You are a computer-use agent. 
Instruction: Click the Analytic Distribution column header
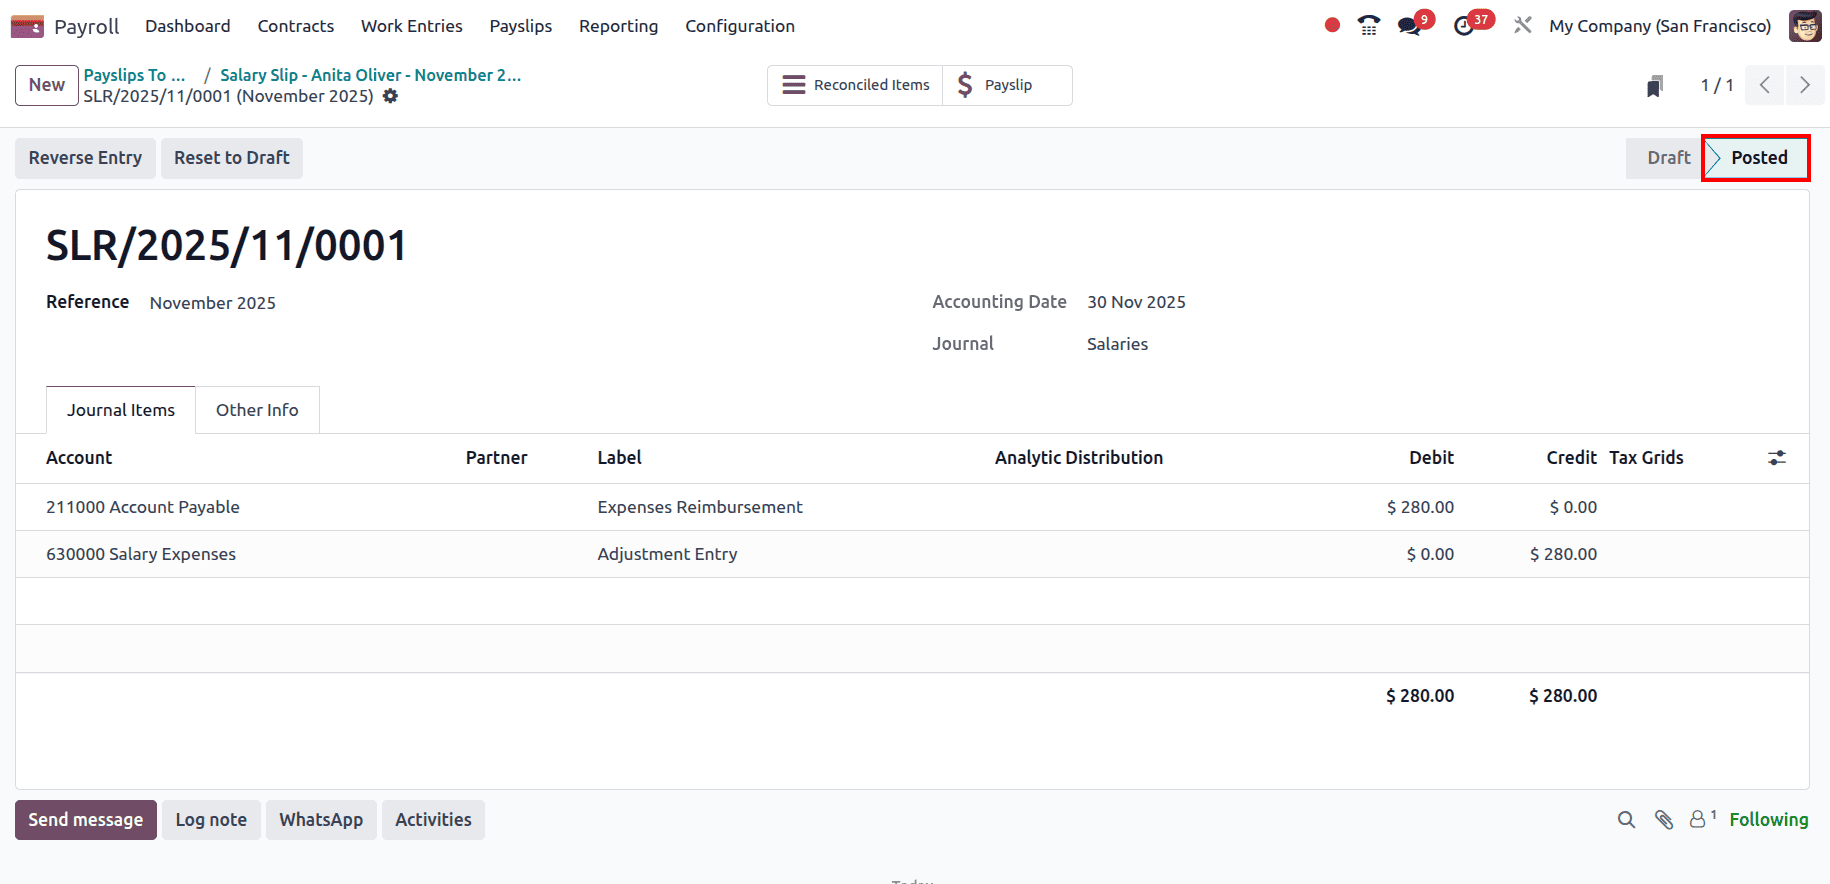coord(1079,458)
